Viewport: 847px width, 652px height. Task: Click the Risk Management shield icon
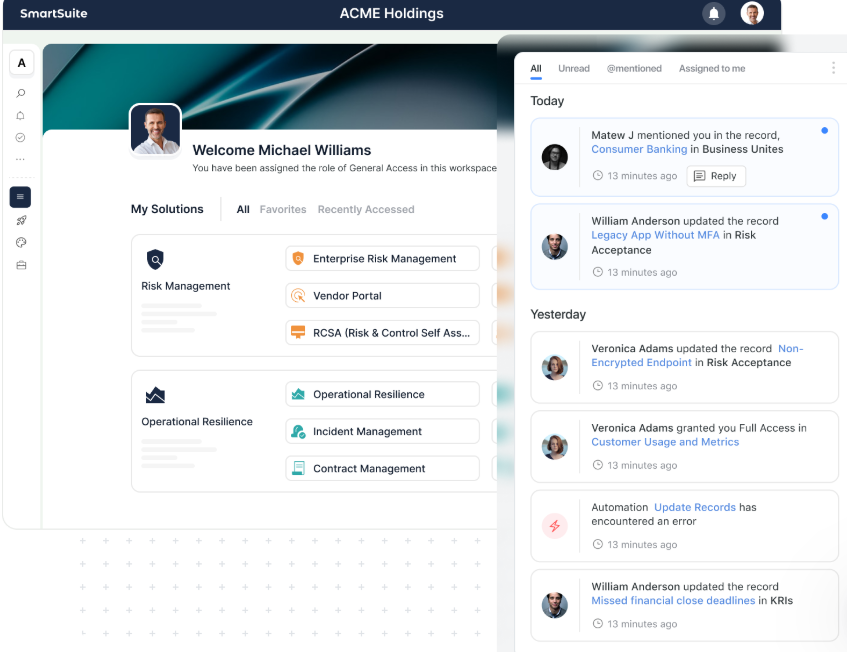(x=155, y=260)
